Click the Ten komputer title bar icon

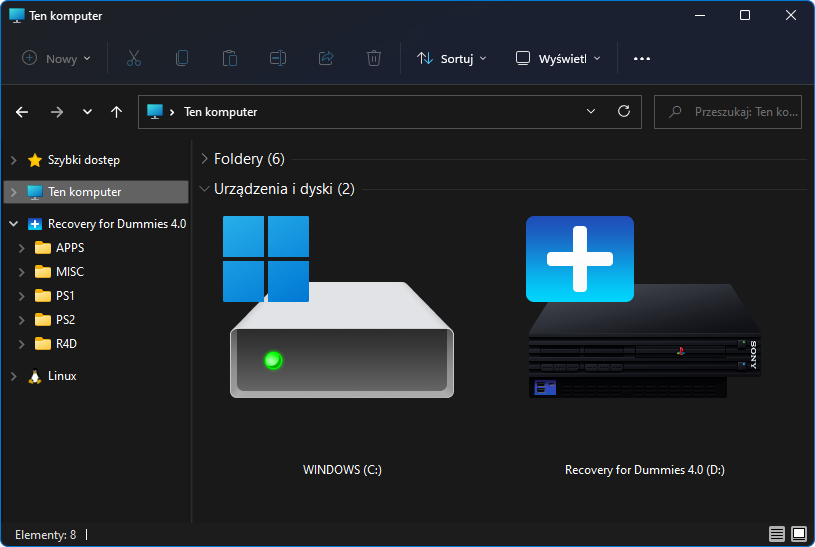pyautogui.click(x=17, y=16)
